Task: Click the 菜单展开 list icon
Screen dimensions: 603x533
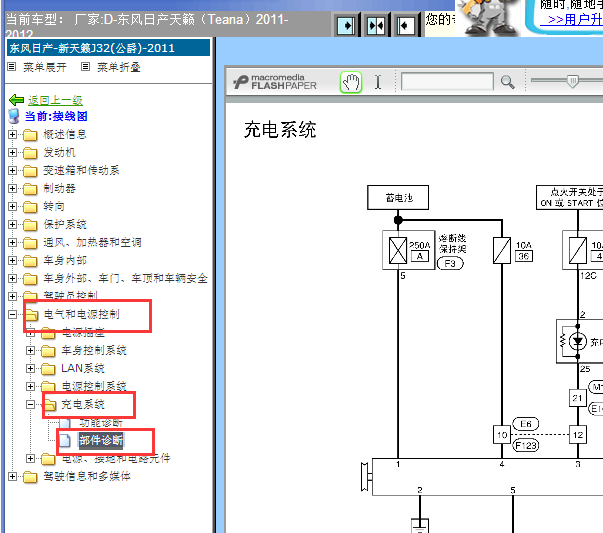Action: pos(12,67)
